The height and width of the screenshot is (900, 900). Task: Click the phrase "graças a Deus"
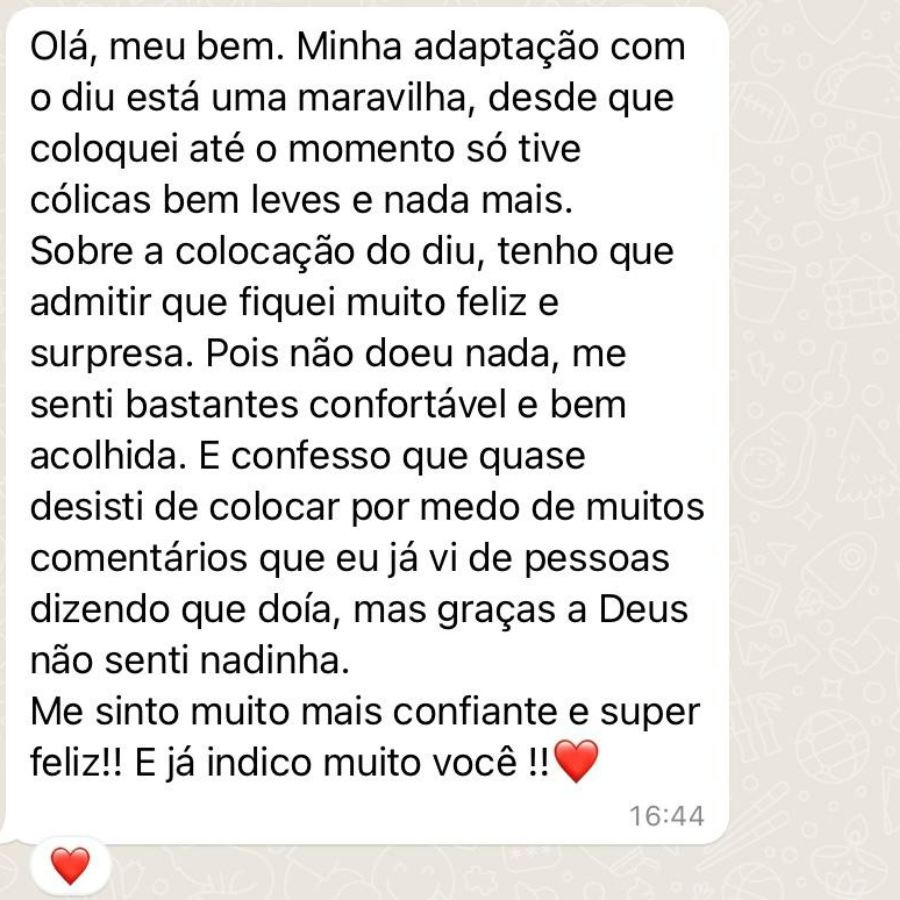coord(562,610)
